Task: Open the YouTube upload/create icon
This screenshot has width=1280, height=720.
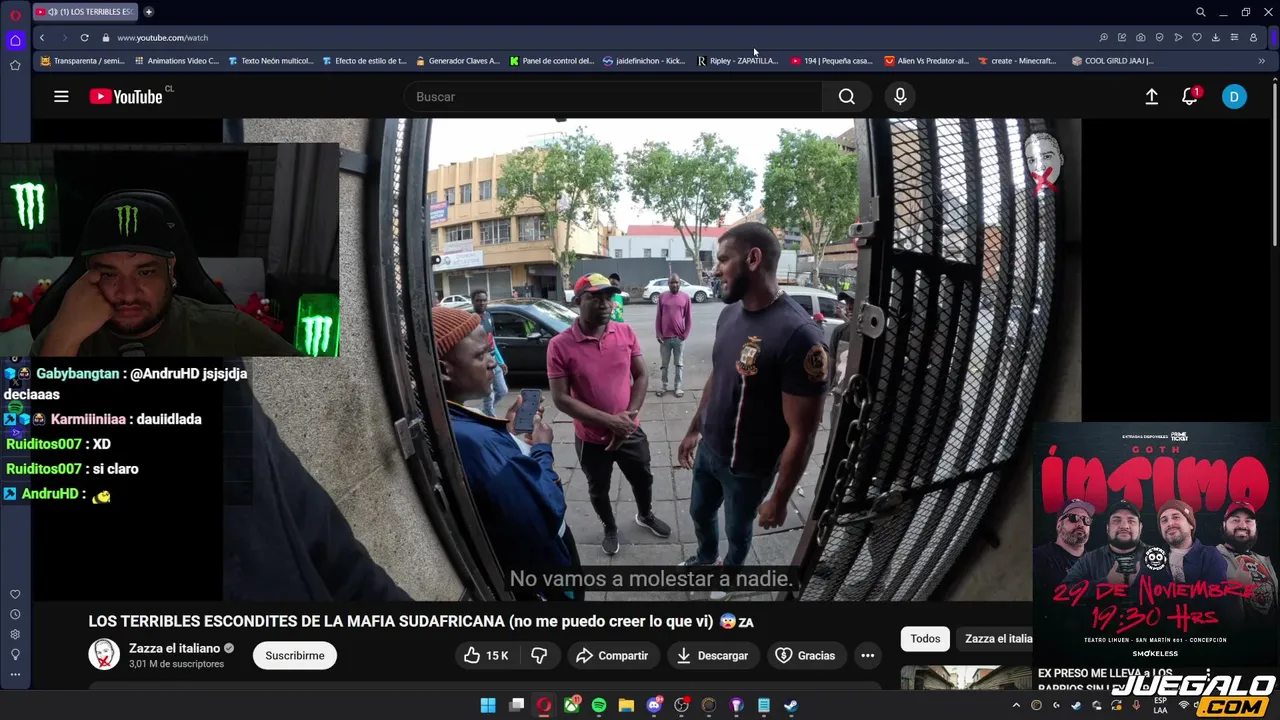Action: coord(1152,97)
